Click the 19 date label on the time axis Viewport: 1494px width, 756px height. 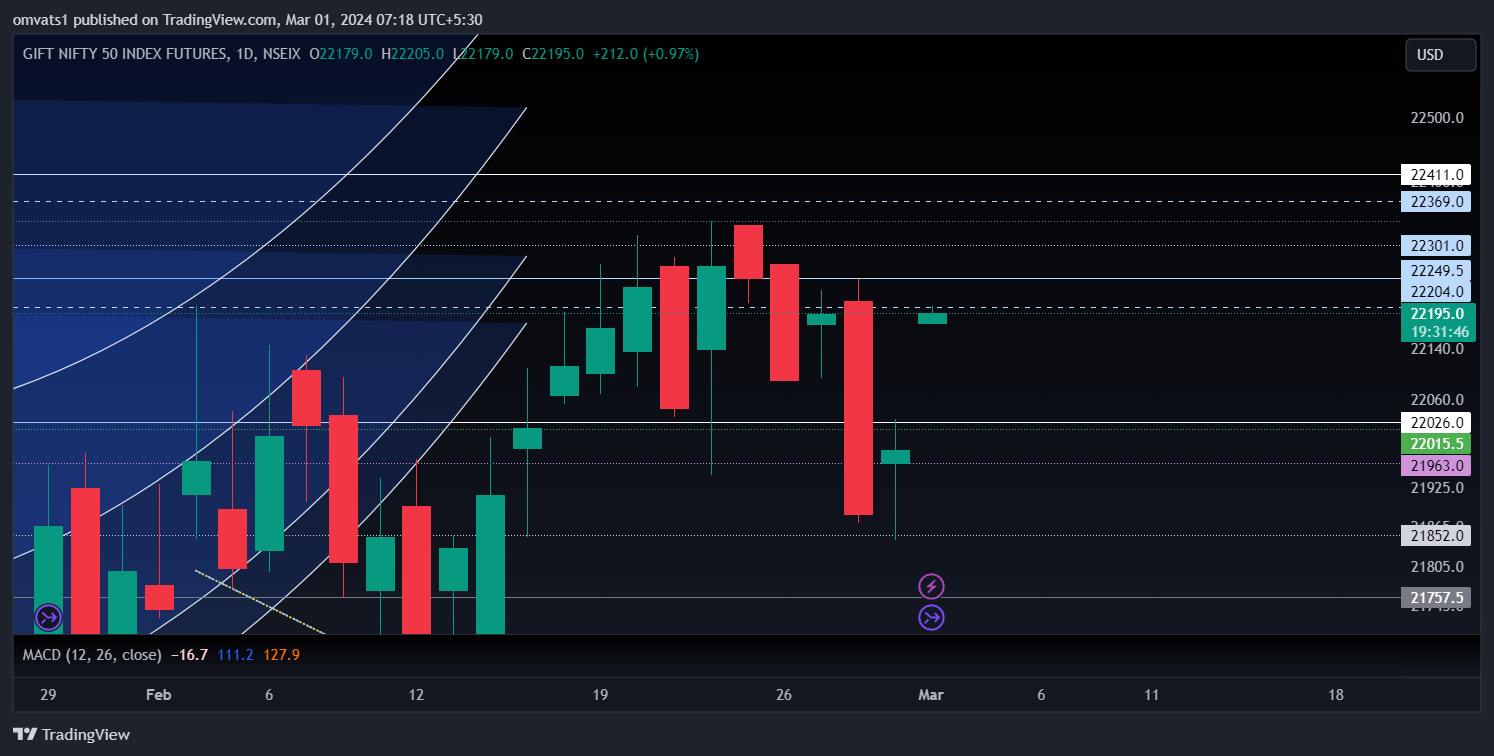pyautogui.click(x=600, y=694)
